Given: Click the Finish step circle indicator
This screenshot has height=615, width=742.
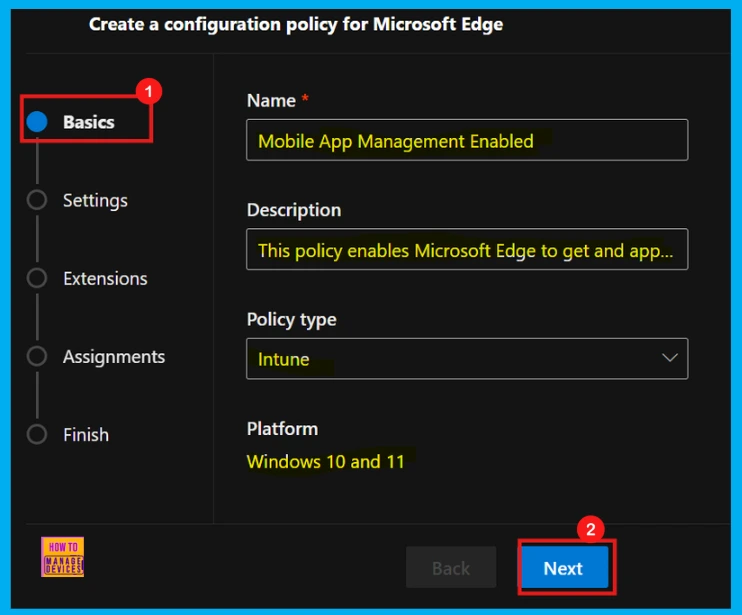Looking at the screenshot, I should click(37, 434).
